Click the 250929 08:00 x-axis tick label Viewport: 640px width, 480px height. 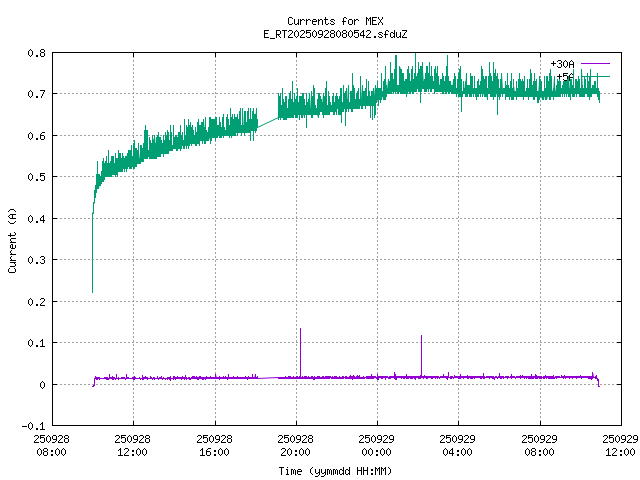(x=539, y=444)
